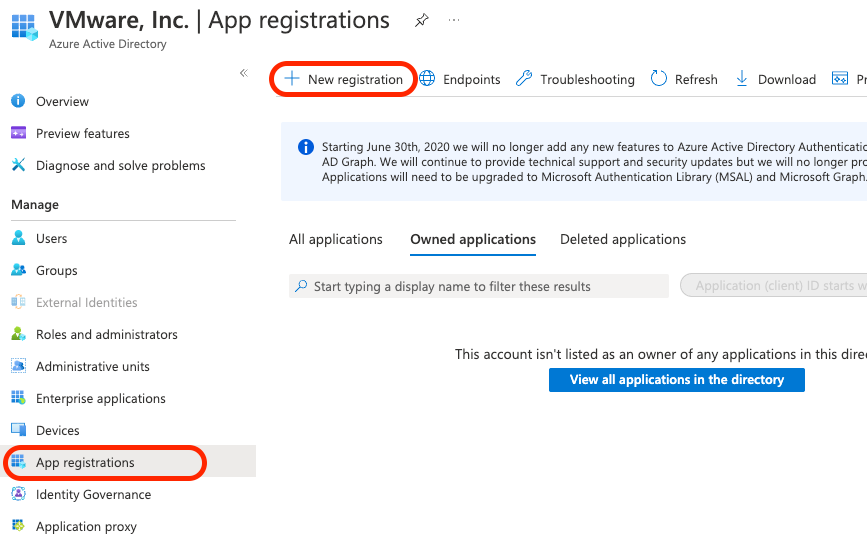Click the Overview info icon

(x=18, y=101)
